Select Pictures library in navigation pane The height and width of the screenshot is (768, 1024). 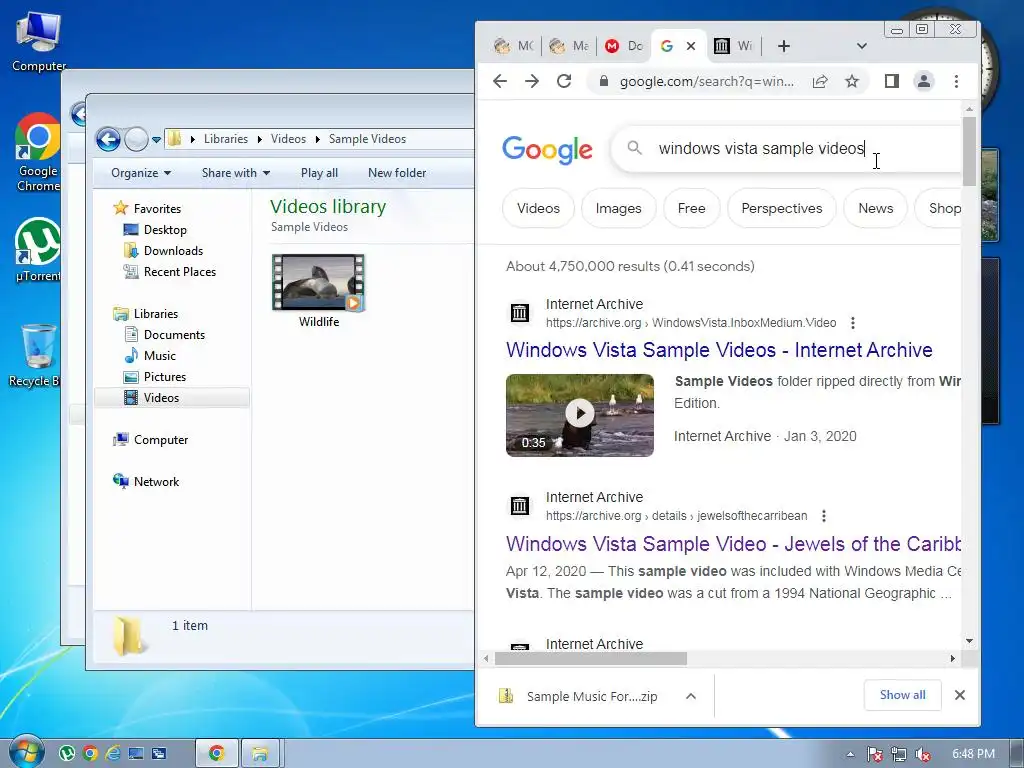click(165, 377)
